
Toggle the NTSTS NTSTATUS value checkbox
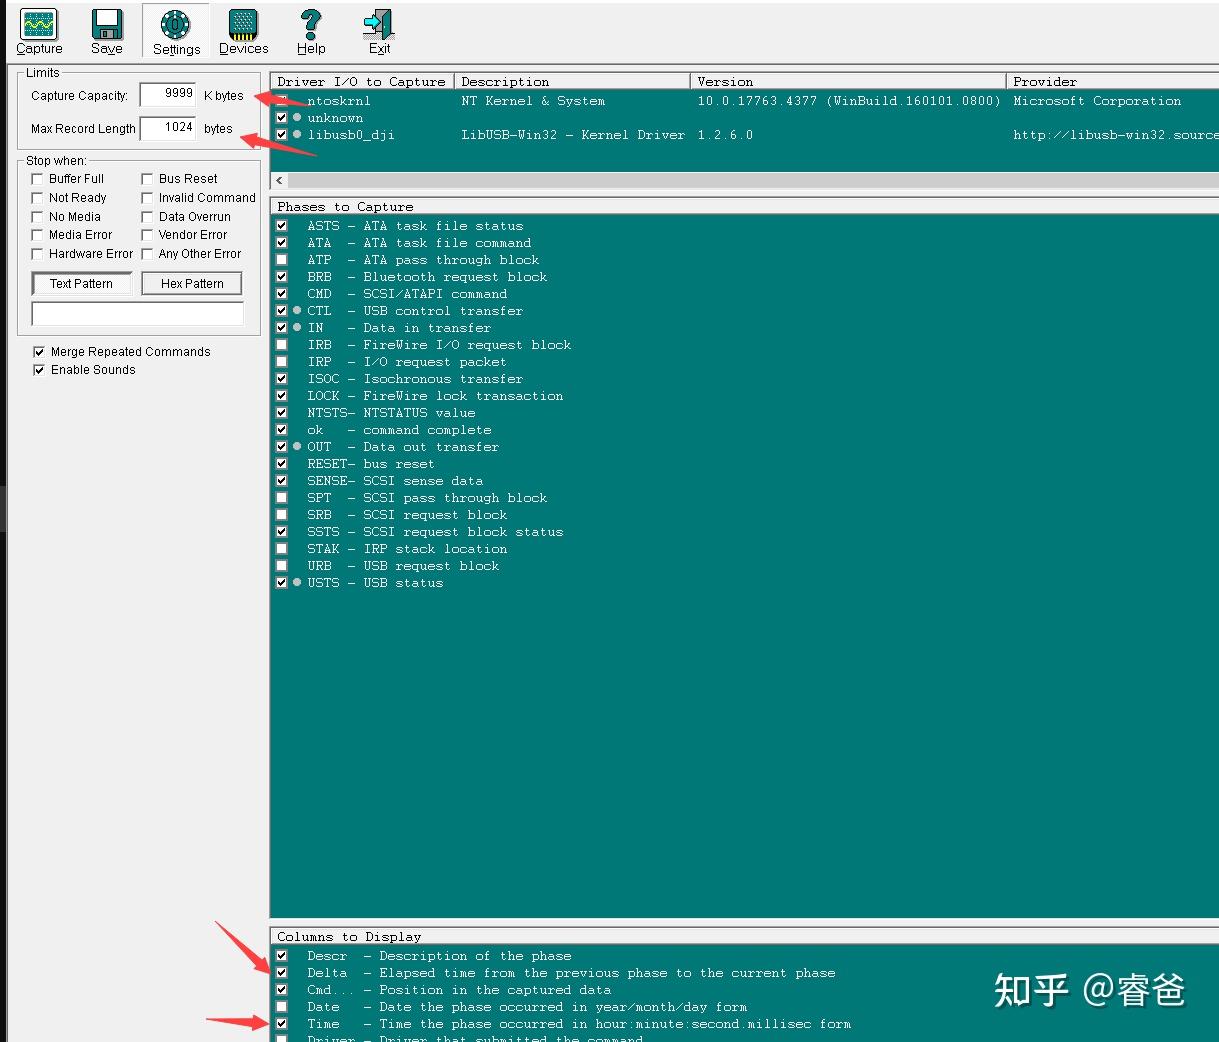coord(282,413)
